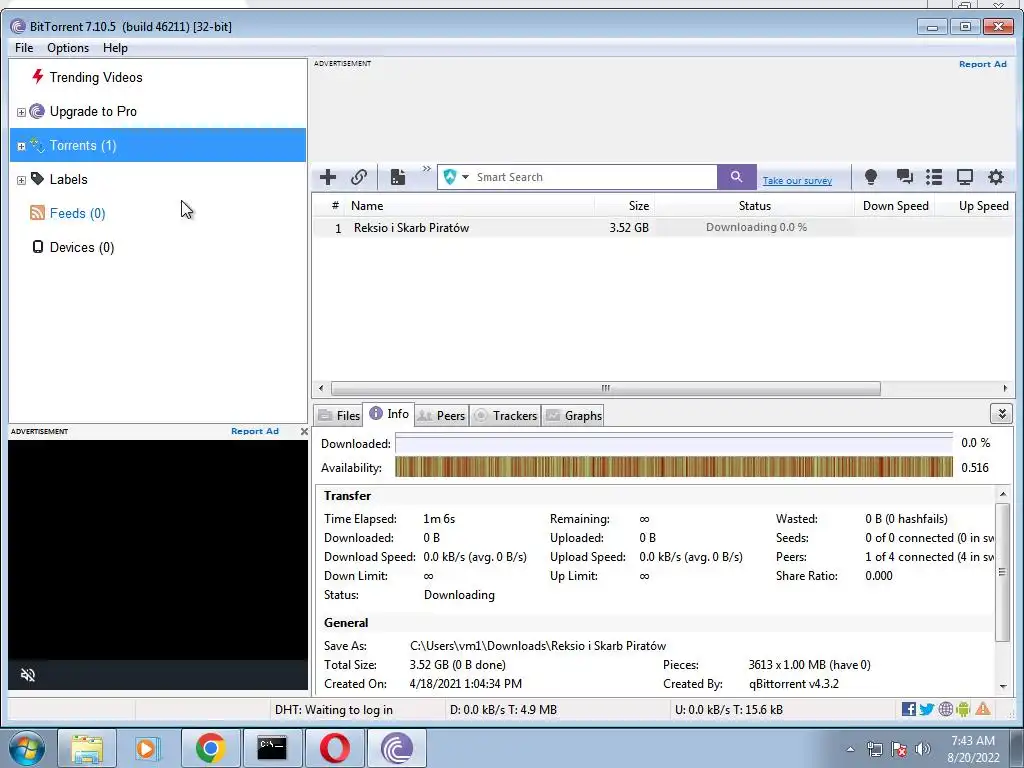Click the Facebook icon in status bar
The image size is (1024, 768).
click(908, 709)
